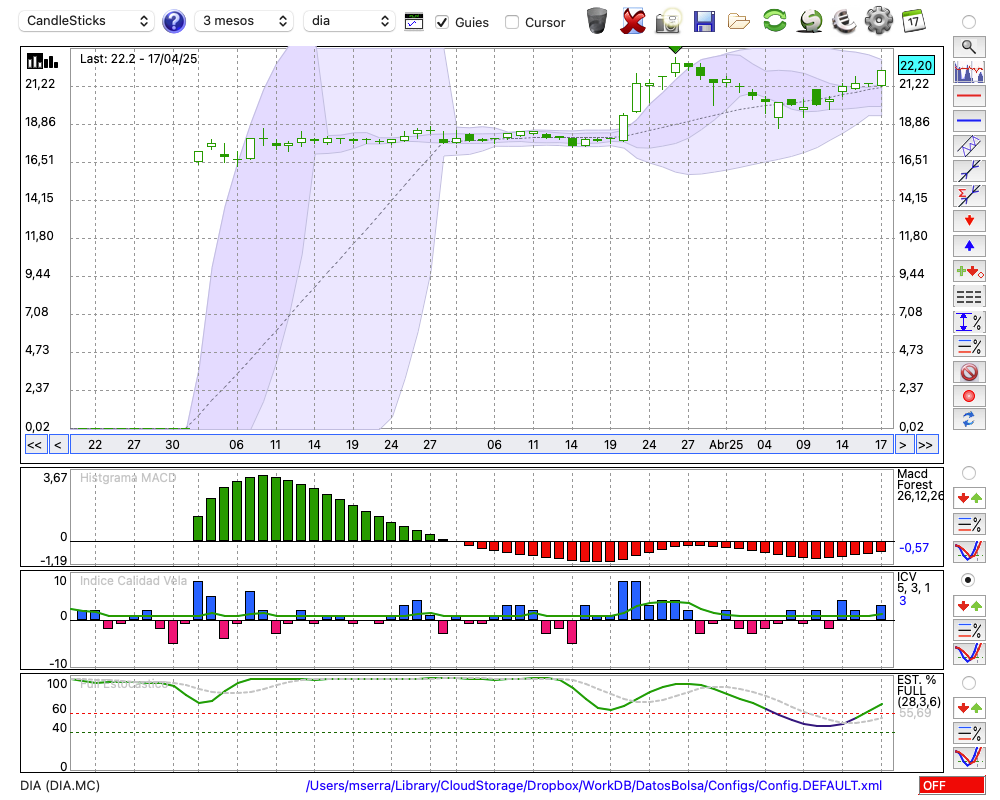Select the zigzag channel drawing tool

(969, 145)
